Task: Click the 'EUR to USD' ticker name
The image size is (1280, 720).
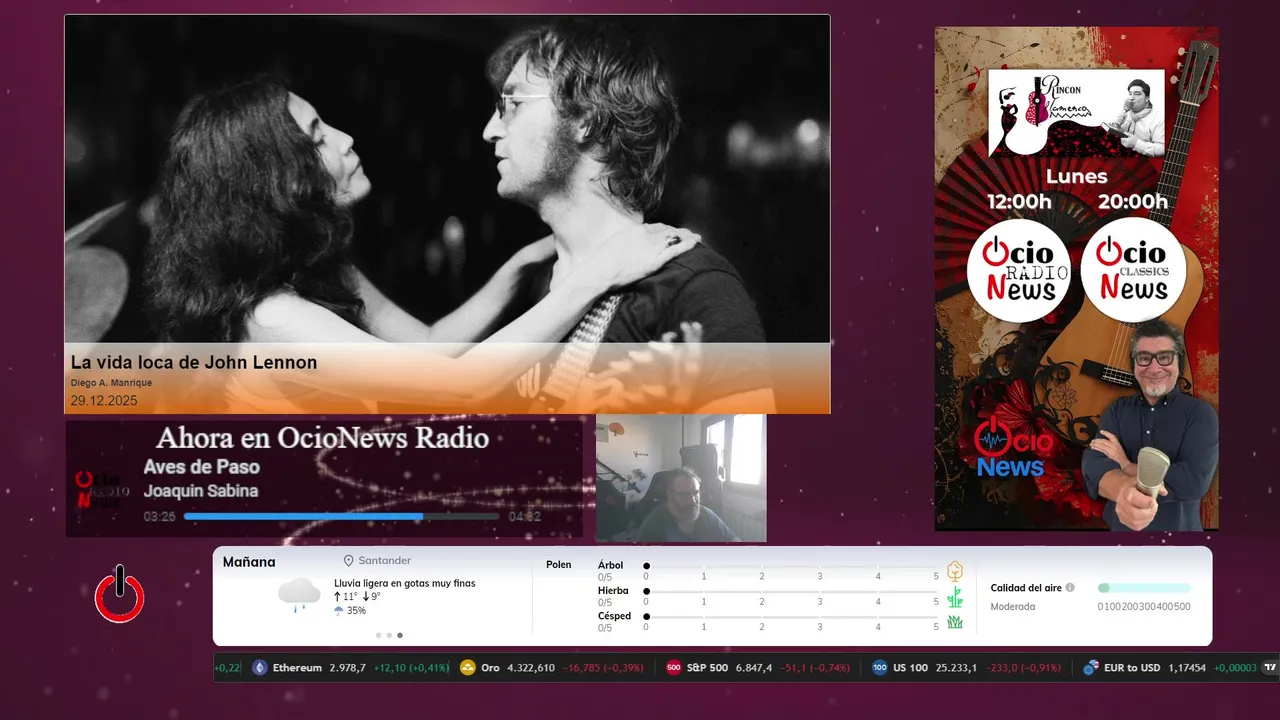Action: pos(1132,668)
